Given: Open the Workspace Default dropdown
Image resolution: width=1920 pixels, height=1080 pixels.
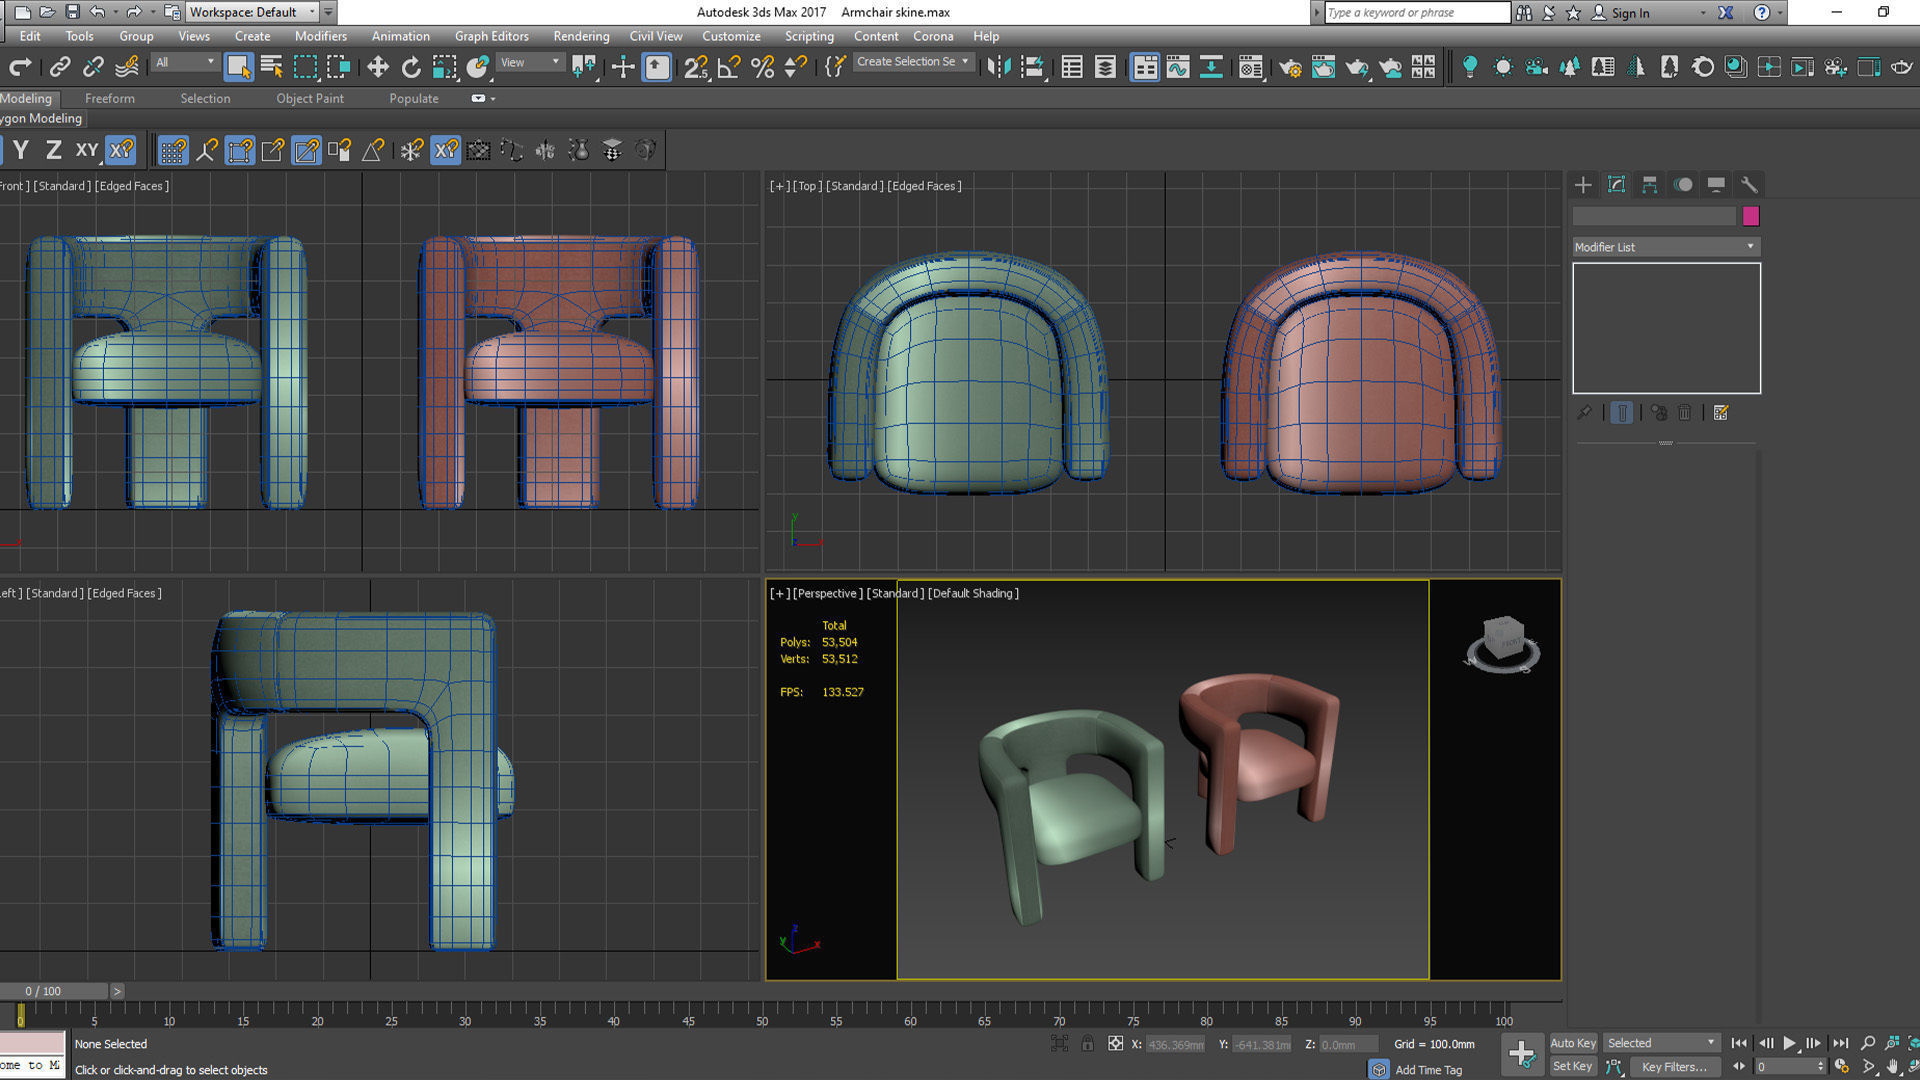Looking at the screenshot, I should (x=253, y=12).
